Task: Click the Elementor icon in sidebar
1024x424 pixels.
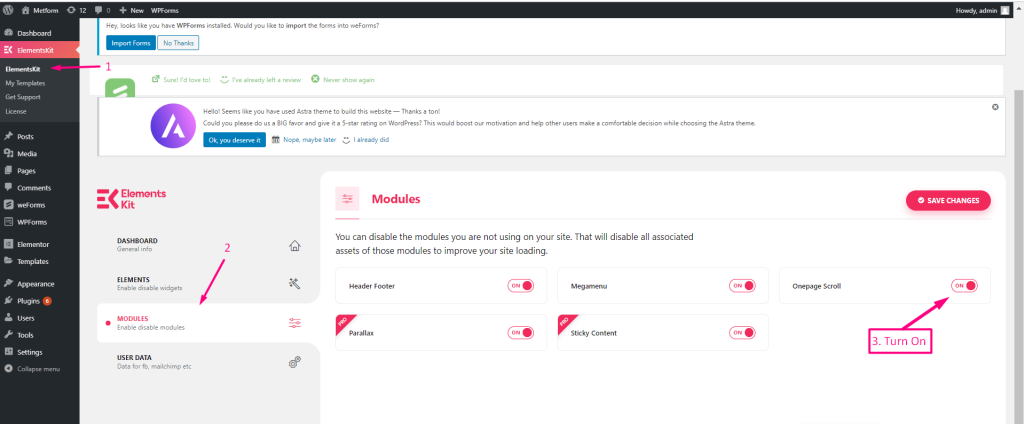Action: 8,244
